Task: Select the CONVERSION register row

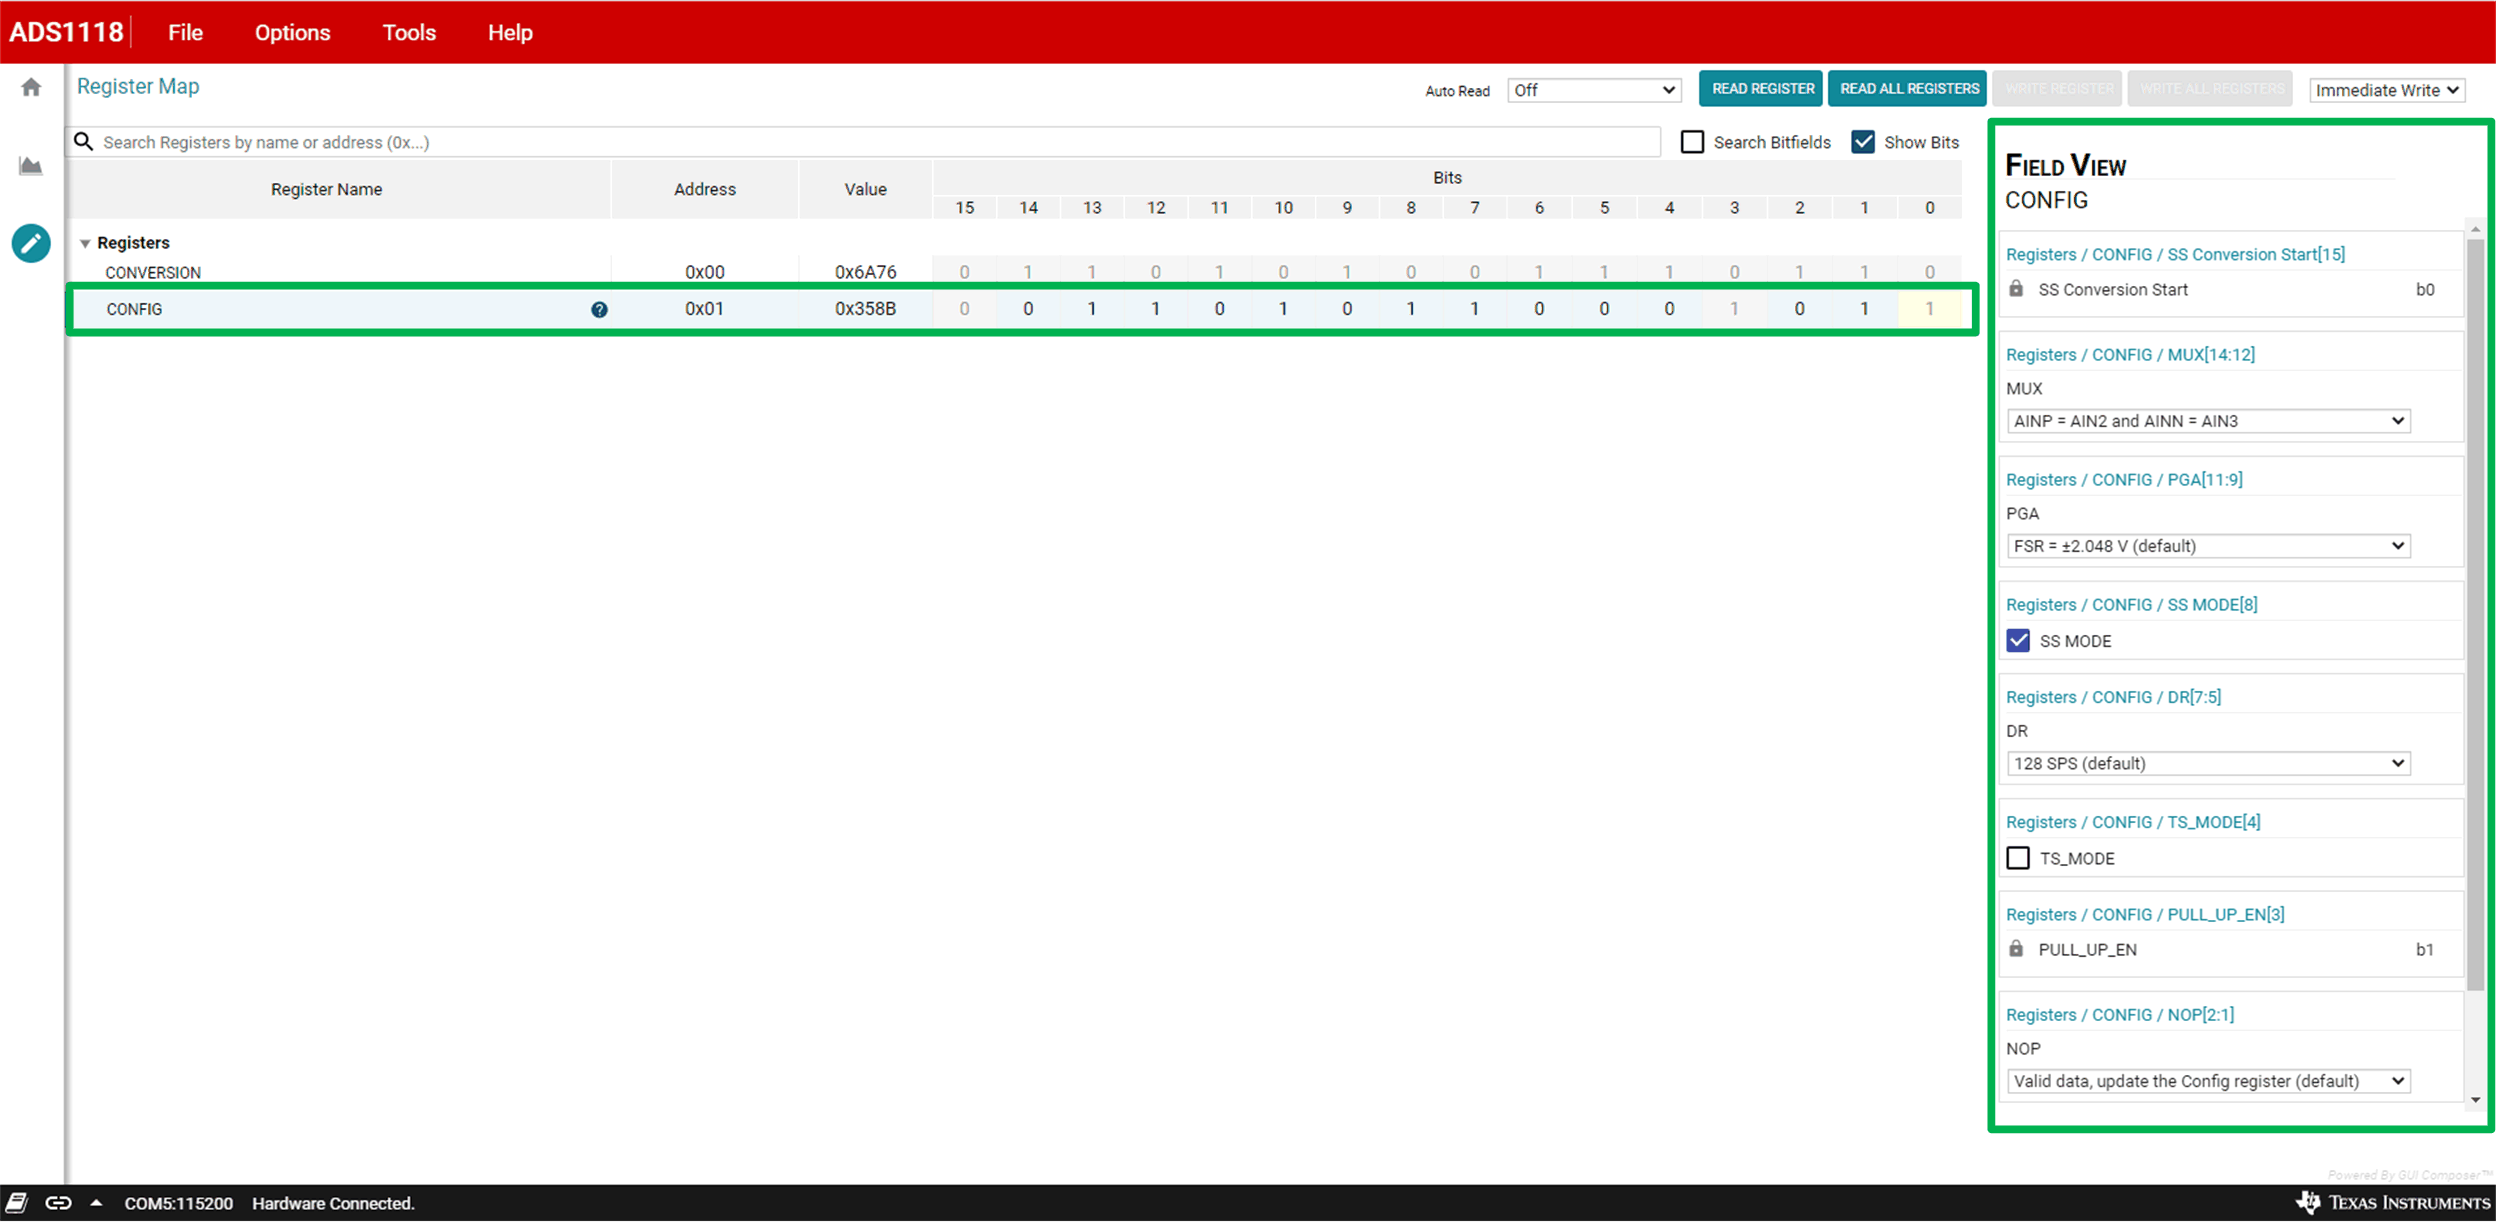Action: click(1015, 272)
